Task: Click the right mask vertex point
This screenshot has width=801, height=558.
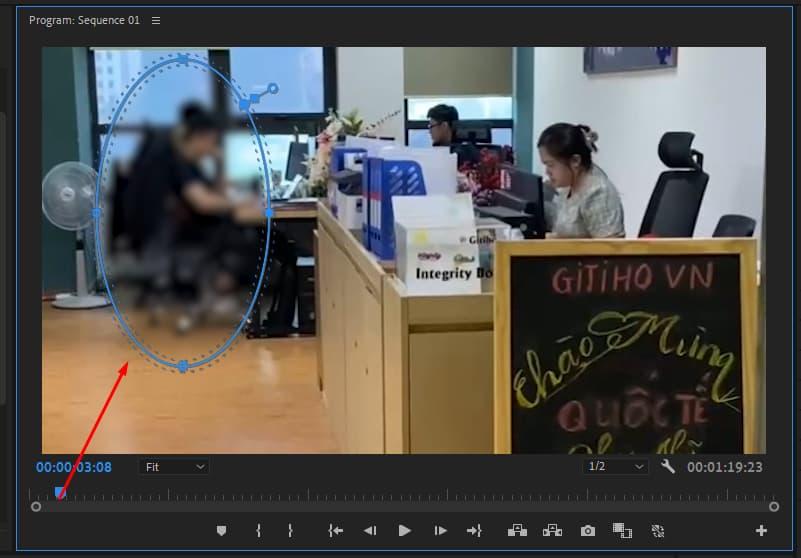Action: tap(269, 213)
